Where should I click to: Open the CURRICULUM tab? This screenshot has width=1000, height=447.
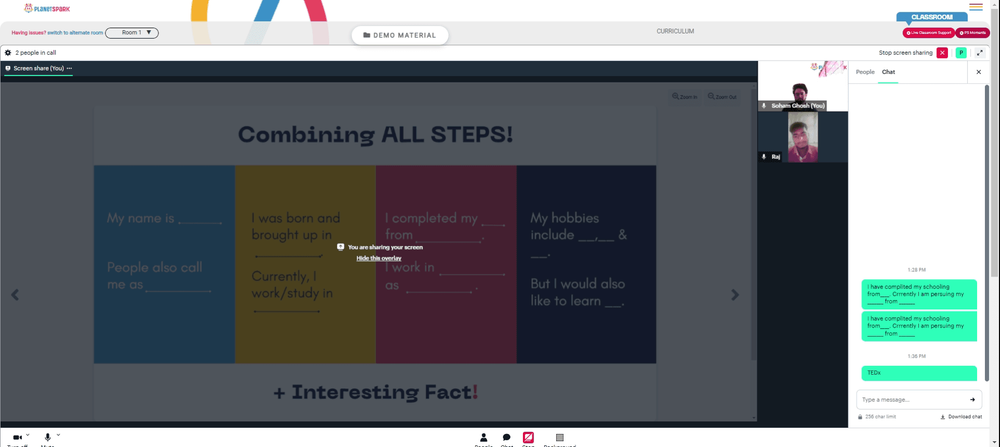[x=675, y=31]
